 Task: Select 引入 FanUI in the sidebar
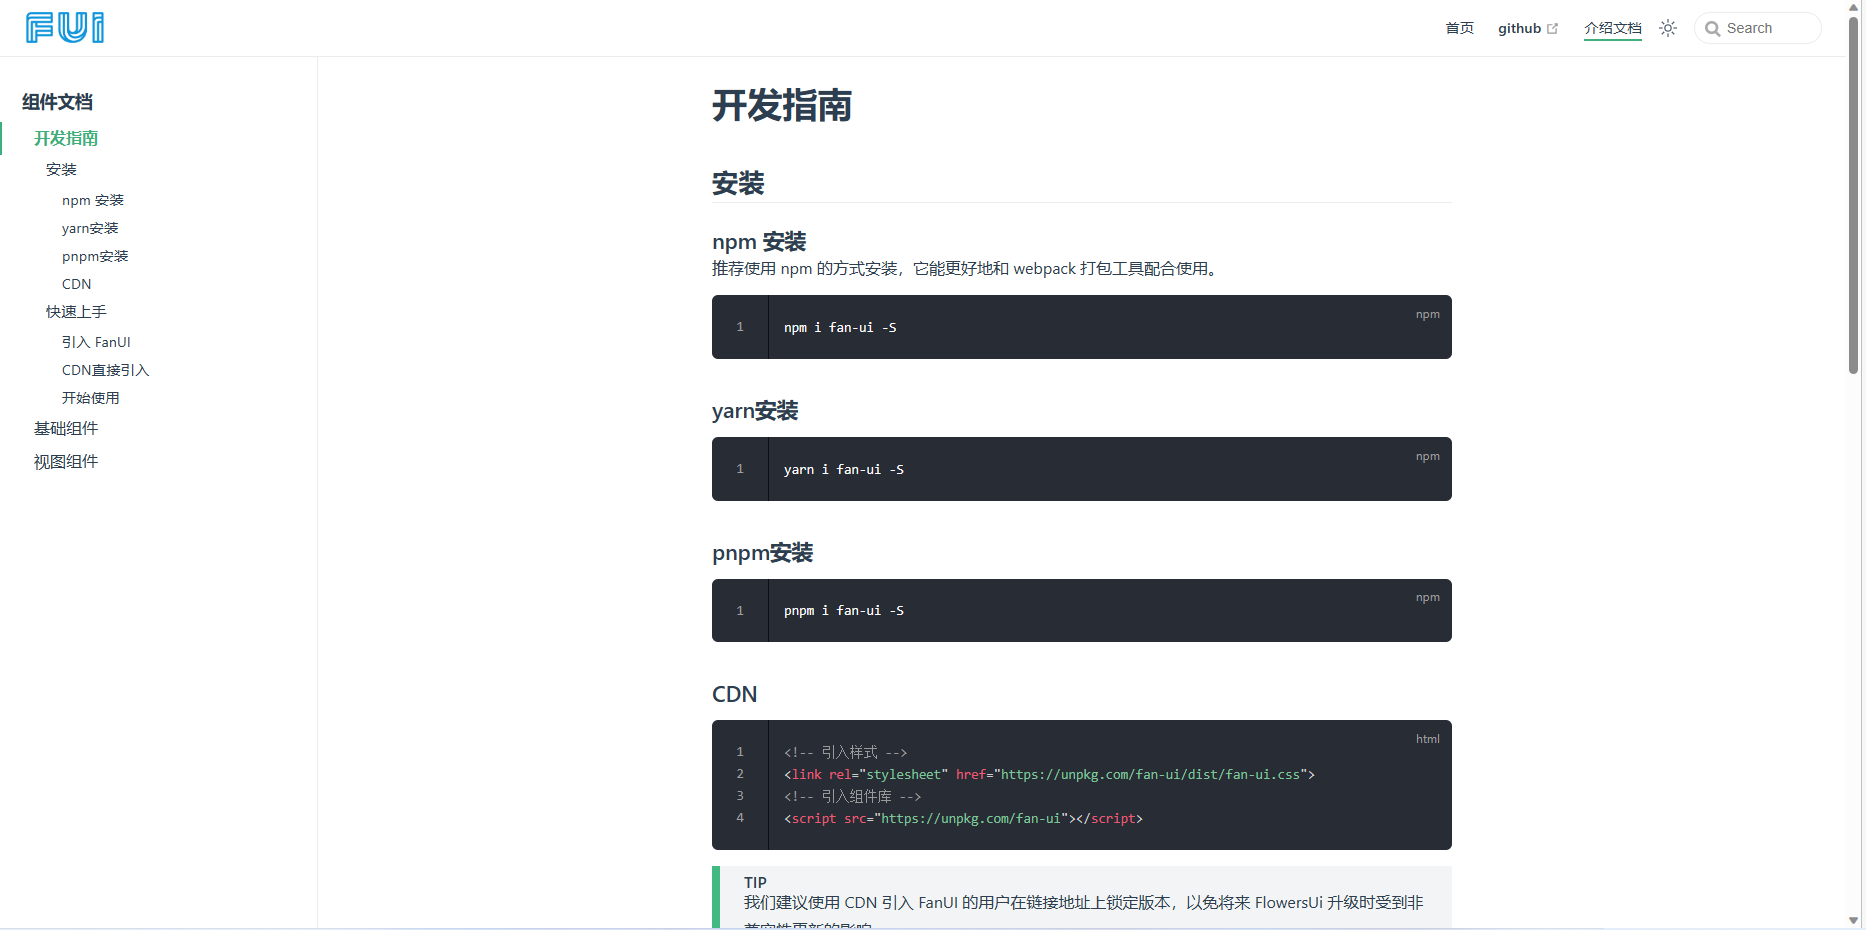pos(96,341)
